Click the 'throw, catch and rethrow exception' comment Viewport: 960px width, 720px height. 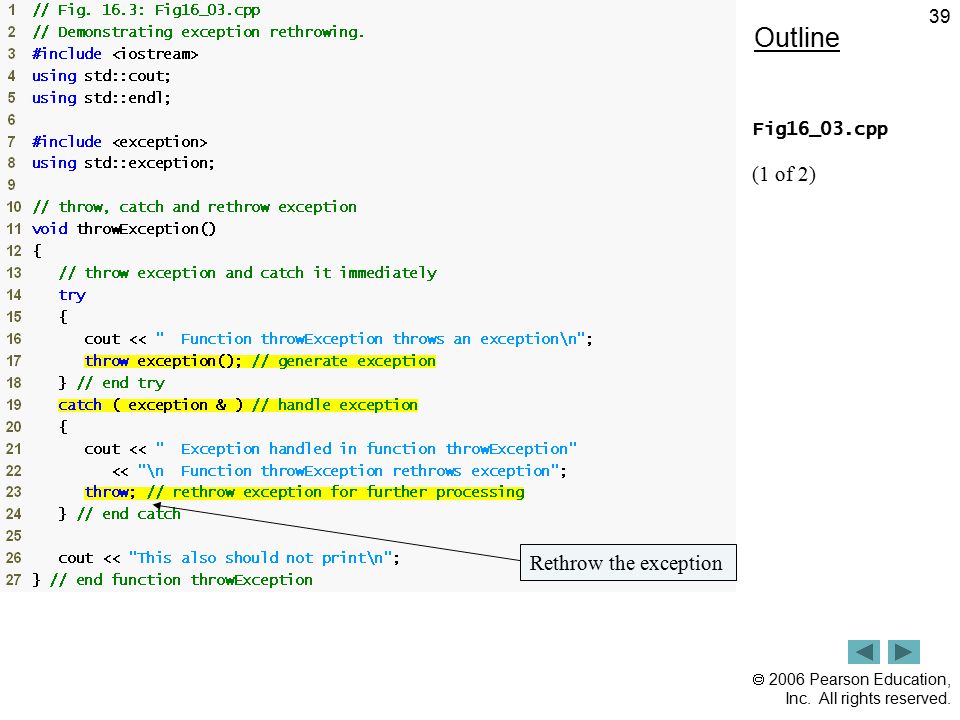(x=194, y=208)
